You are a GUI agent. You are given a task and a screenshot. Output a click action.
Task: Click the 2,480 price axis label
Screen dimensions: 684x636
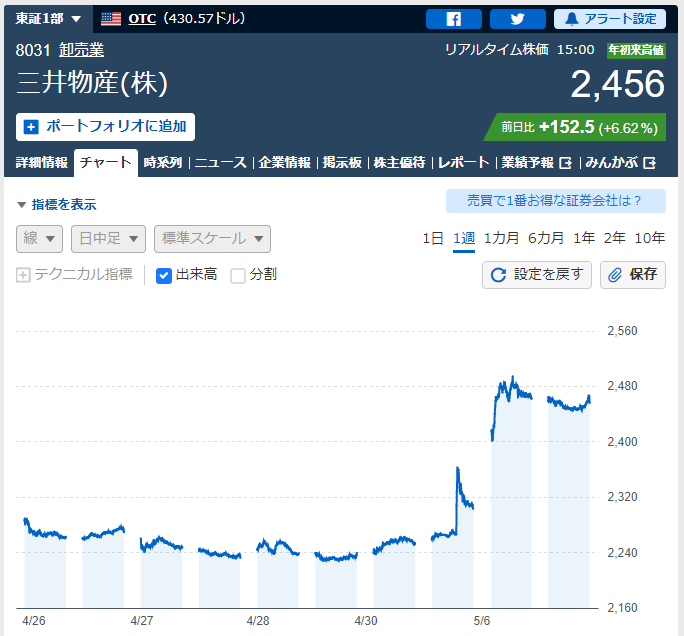622,386
